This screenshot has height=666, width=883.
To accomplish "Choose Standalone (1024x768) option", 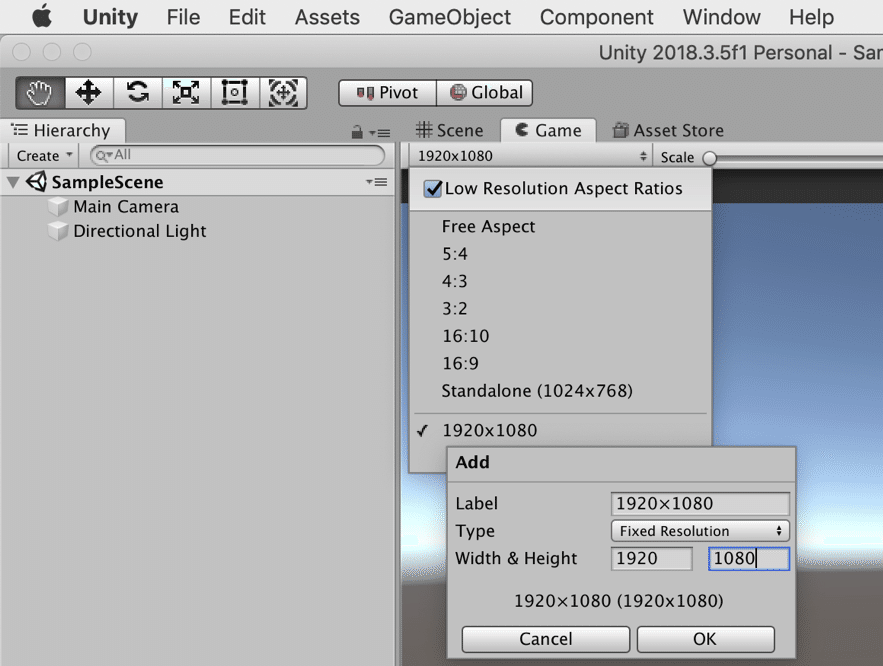I will [537, 391].
